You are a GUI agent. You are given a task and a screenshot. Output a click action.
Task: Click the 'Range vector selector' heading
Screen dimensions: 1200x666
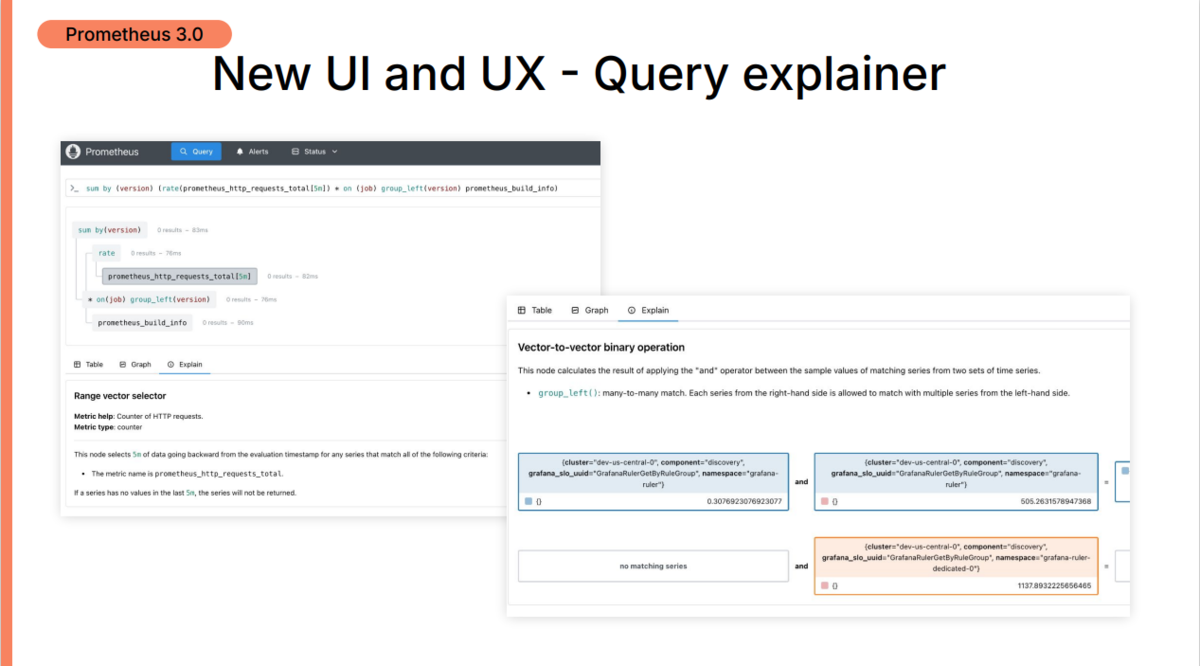(x=120, y=396)
